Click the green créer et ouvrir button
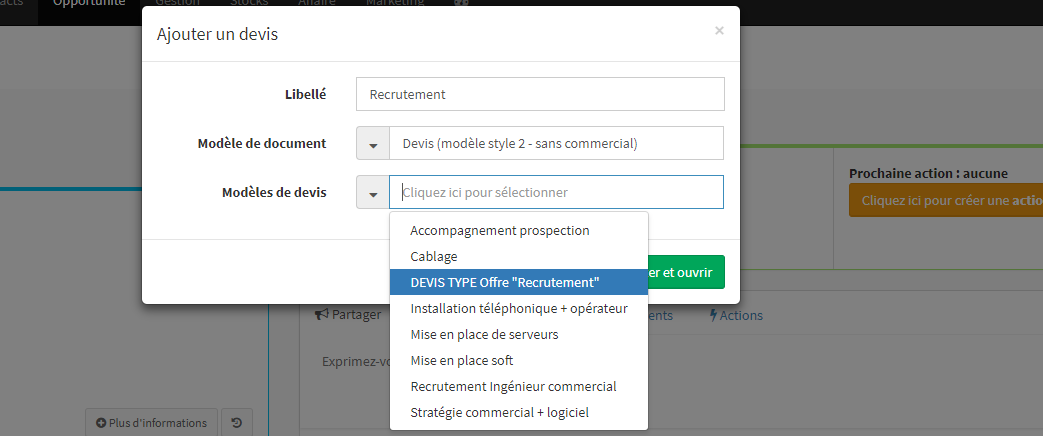The height and width of the screenshot is (436, 1043). point(686,272)
